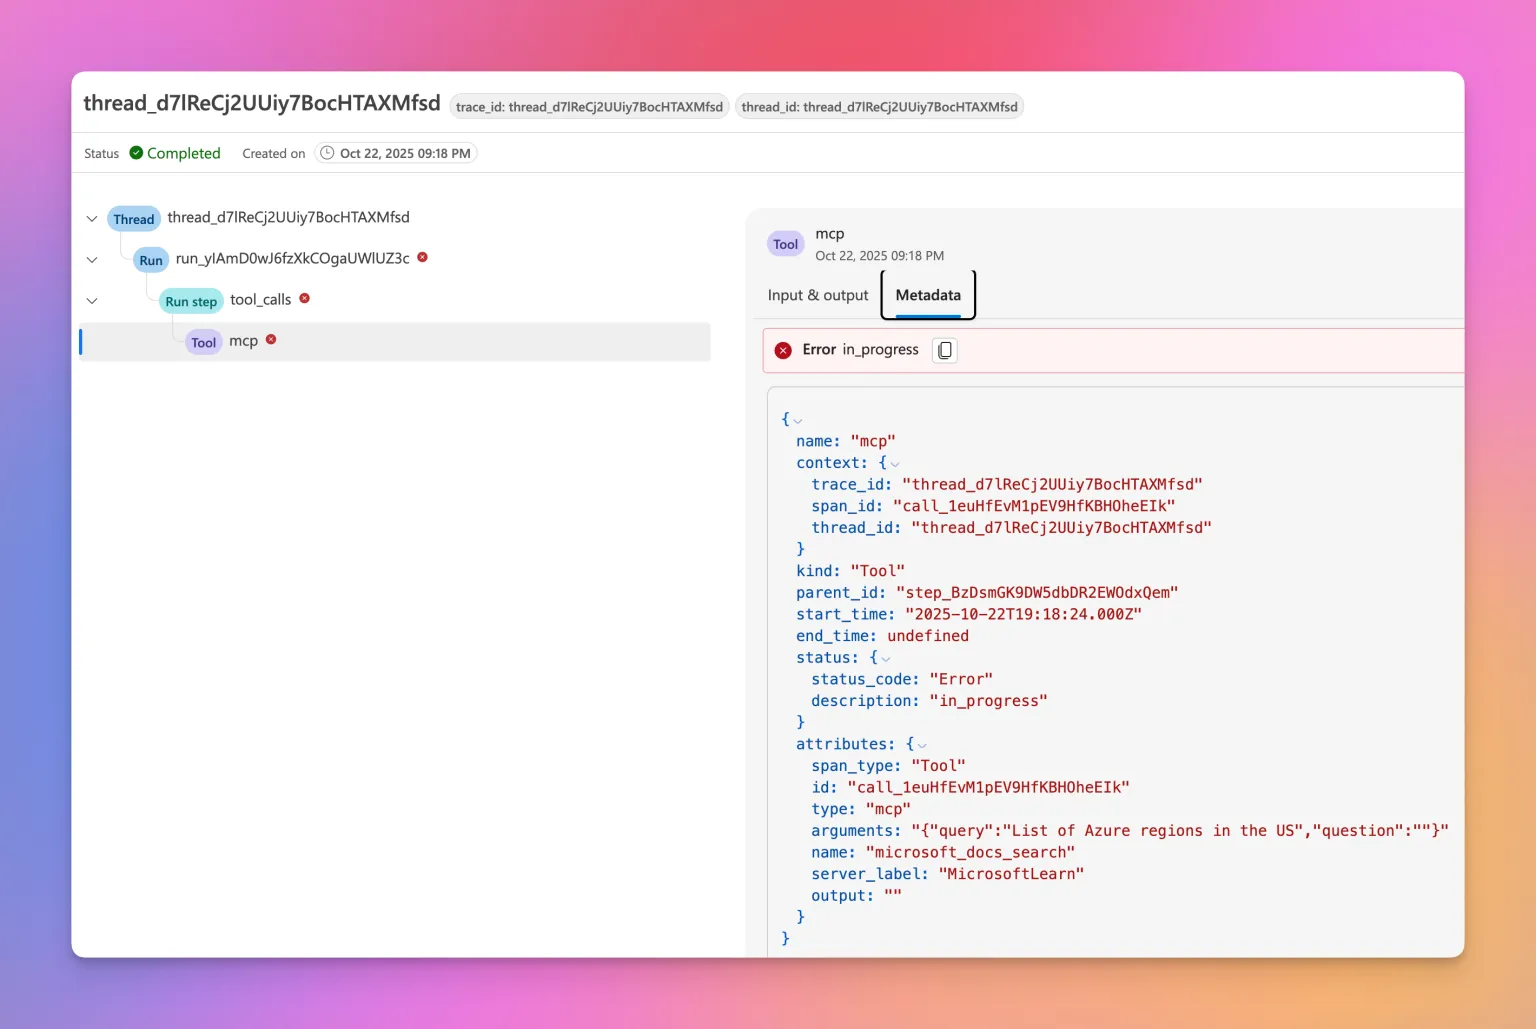Click the trace_id chip in header
The height and width of the screenshot is (1029, 1536).
589,107
